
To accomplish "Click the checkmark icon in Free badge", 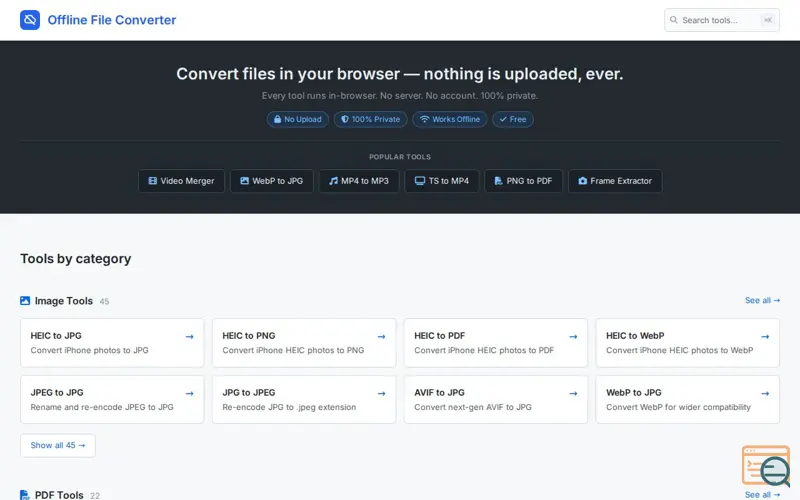I will (x=503, y=119).
